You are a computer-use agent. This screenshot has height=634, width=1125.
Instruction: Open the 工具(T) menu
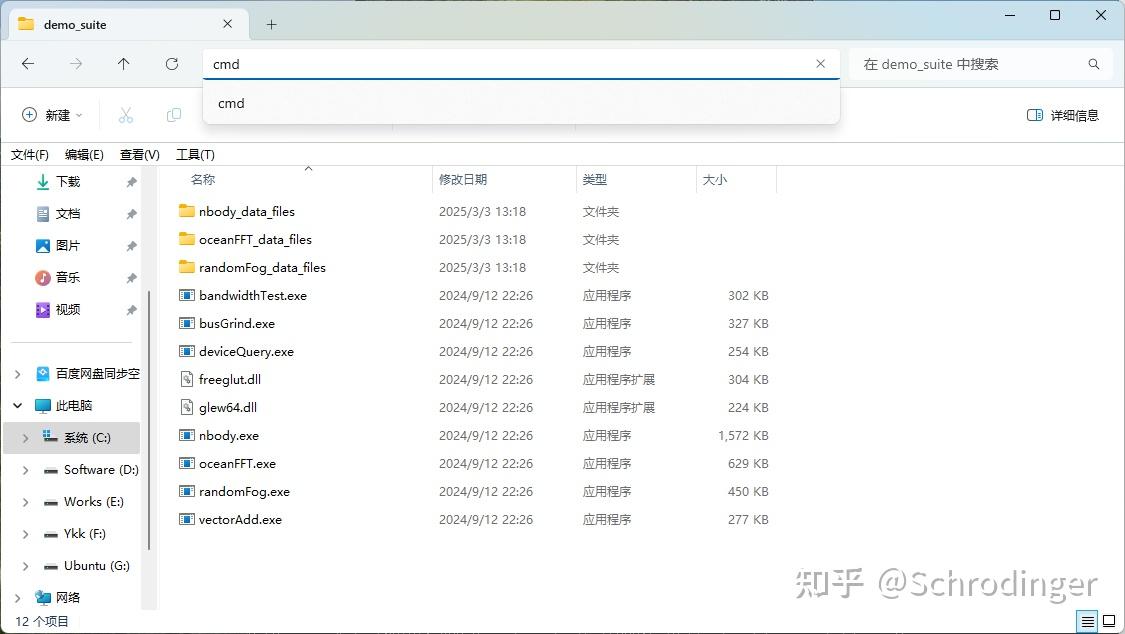click(x=194, y=154)
